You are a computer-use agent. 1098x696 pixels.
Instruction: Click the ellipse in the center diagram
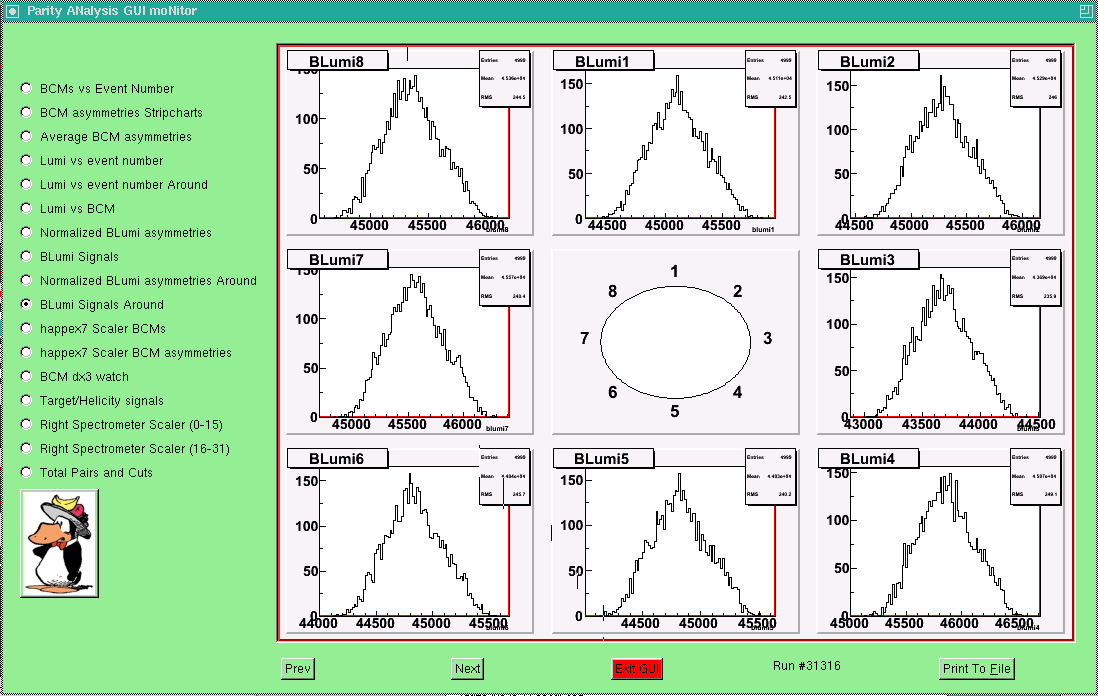[676, 342]
